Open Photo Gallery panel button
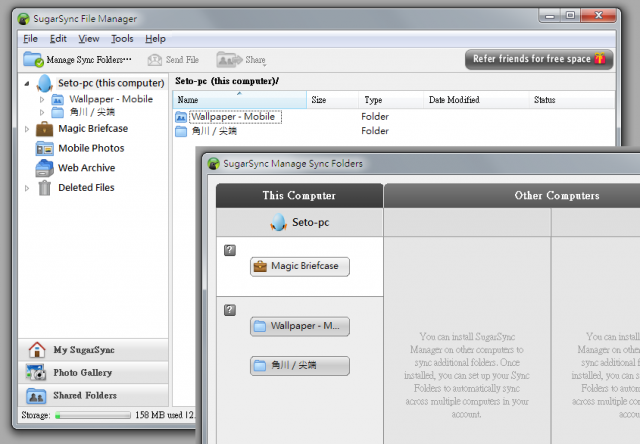The image size is (640, 444). (93, 373)
